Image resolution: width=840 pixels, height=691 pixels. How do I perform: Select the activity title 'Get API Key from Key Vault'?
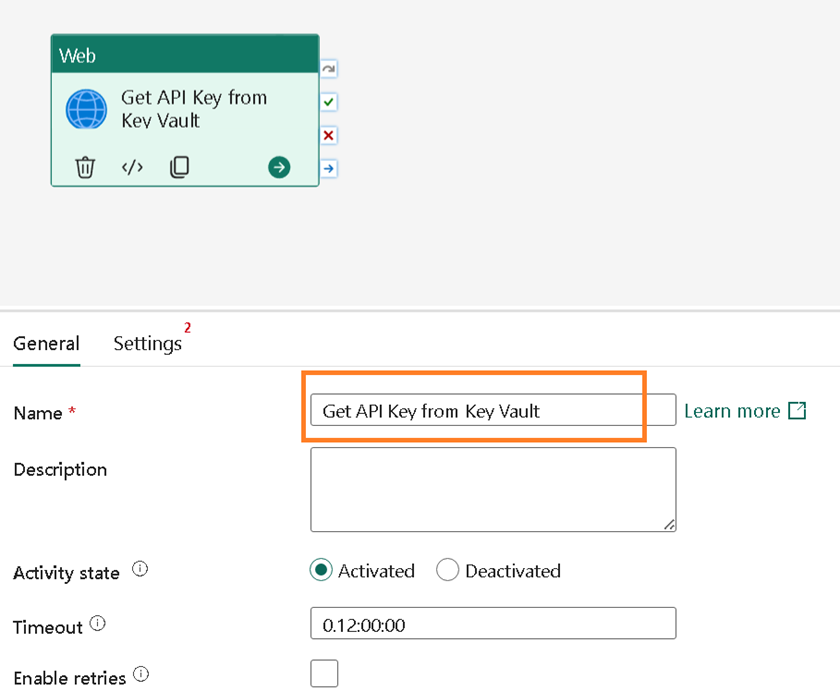(194, 109)
